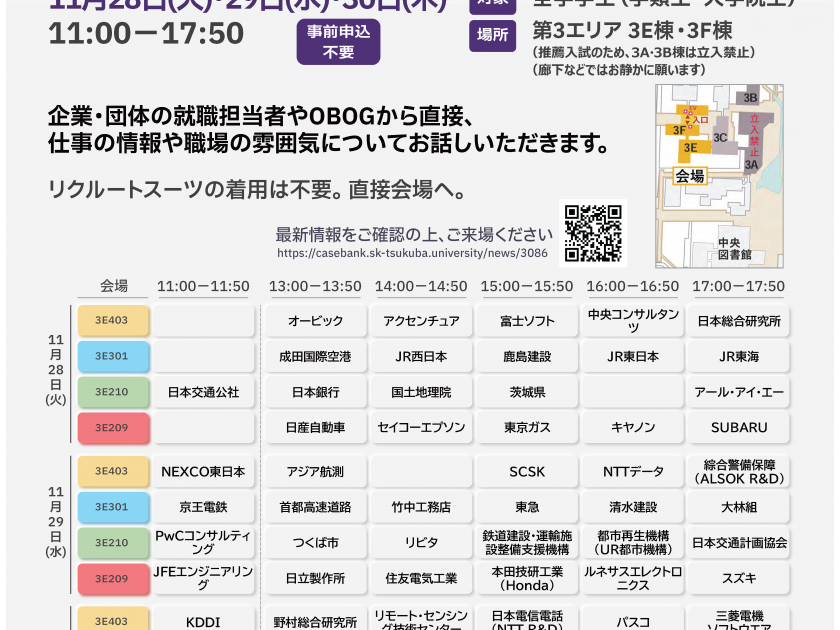Select the 13:00－13:50 time column header
Viewport: 840px width, 630px height.
315,286
